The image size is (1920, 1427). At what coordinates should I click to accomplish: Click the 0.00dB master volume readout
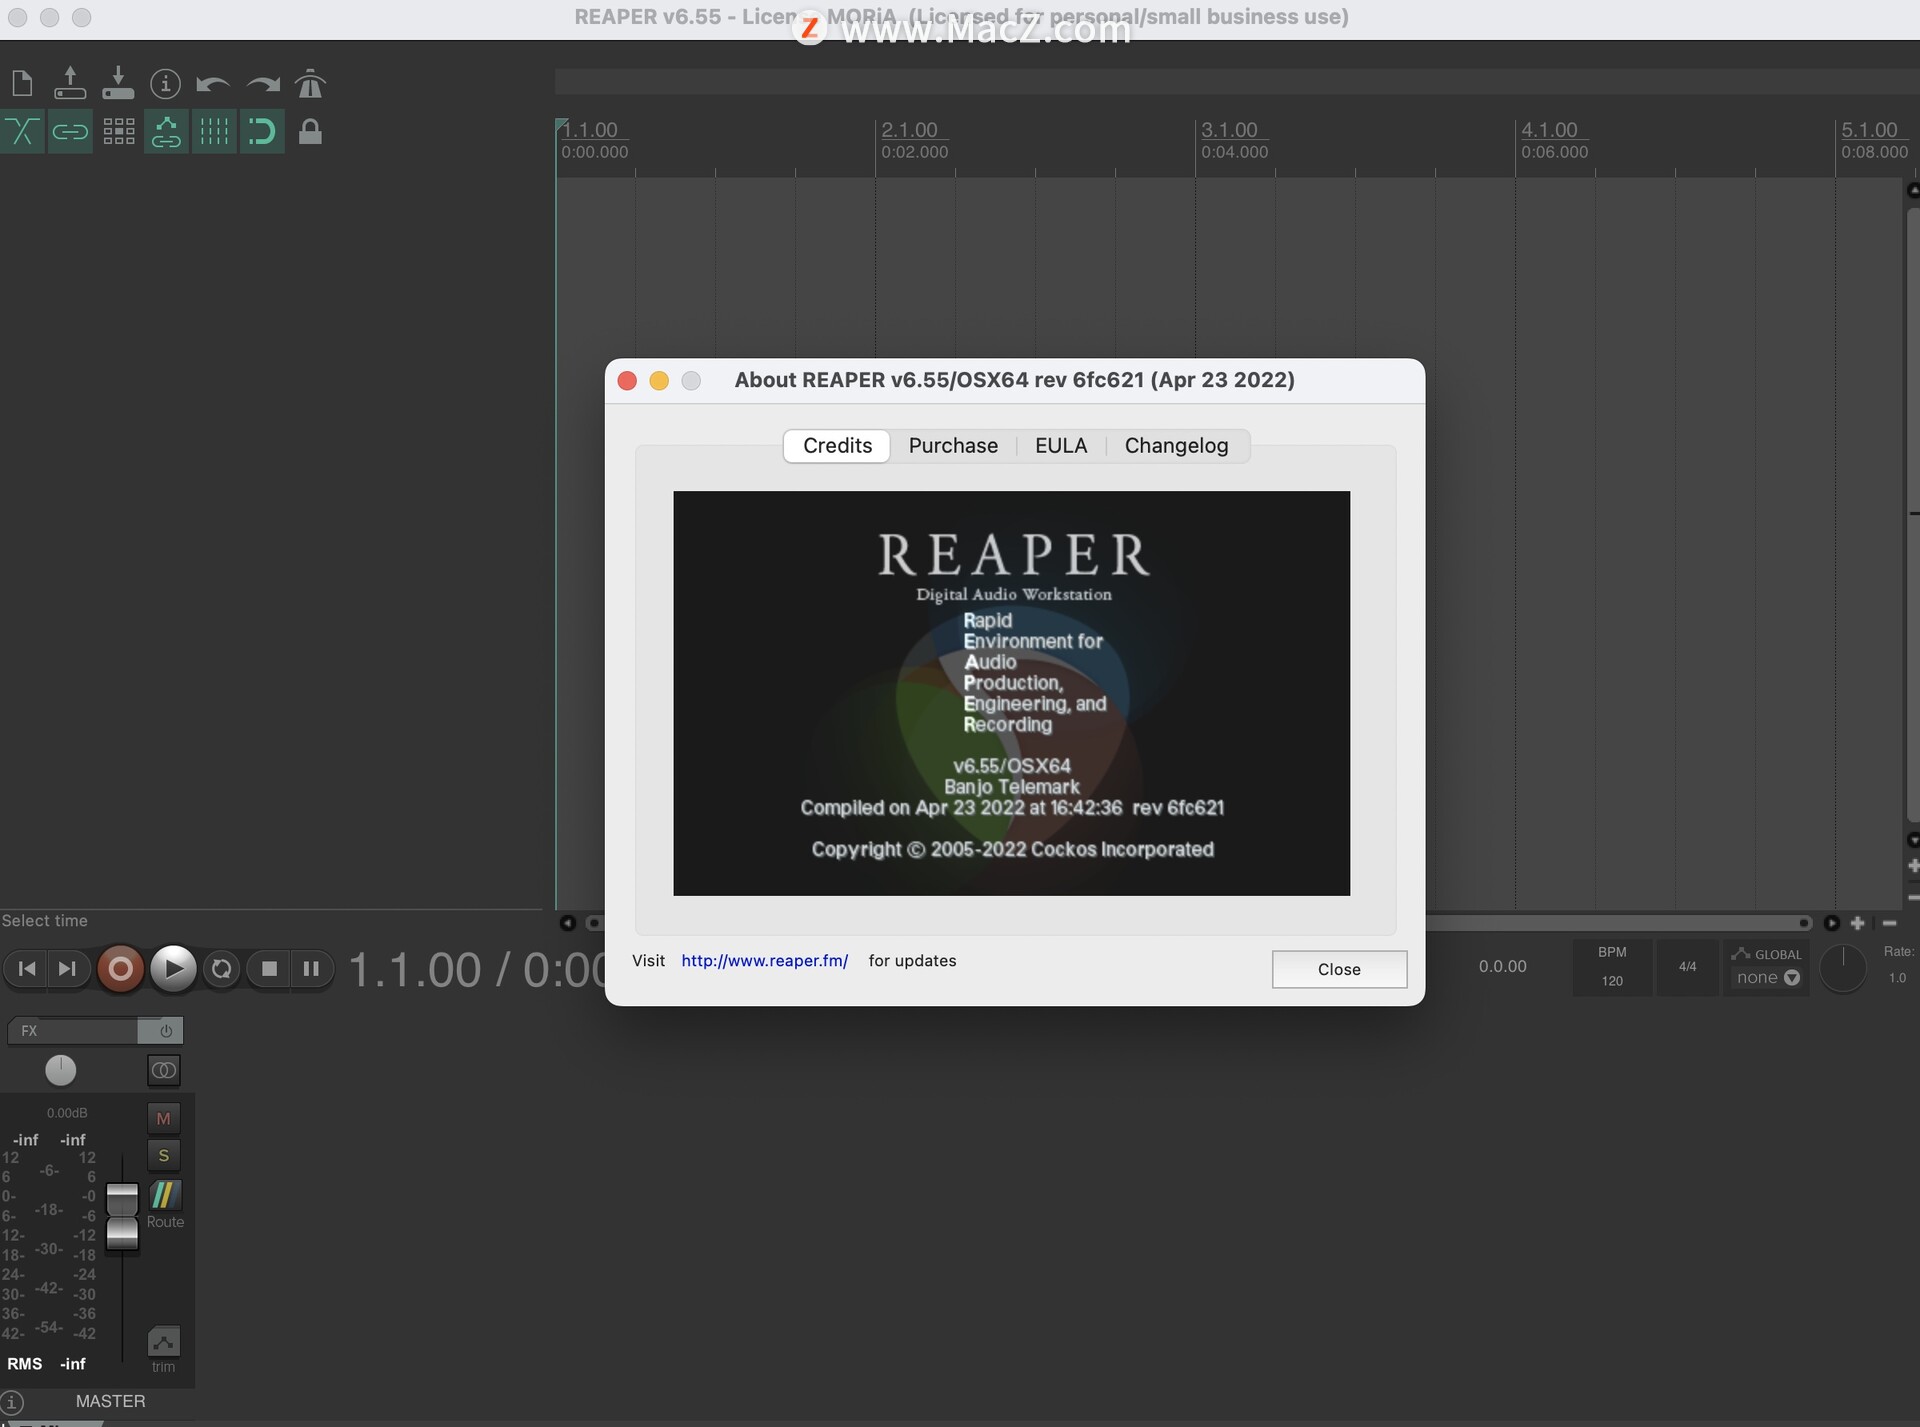click(67, 1113)
